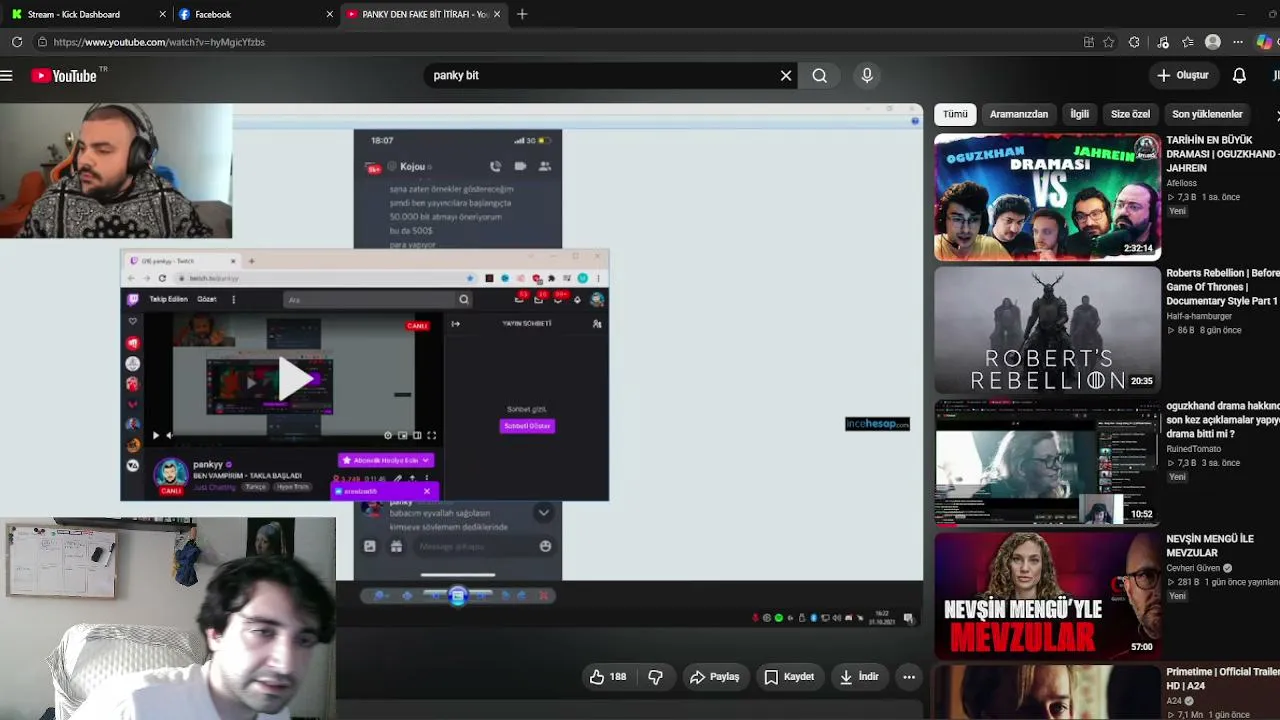Select the Tümü filter chip
The image size is (1280, 720).
(955, 114)
